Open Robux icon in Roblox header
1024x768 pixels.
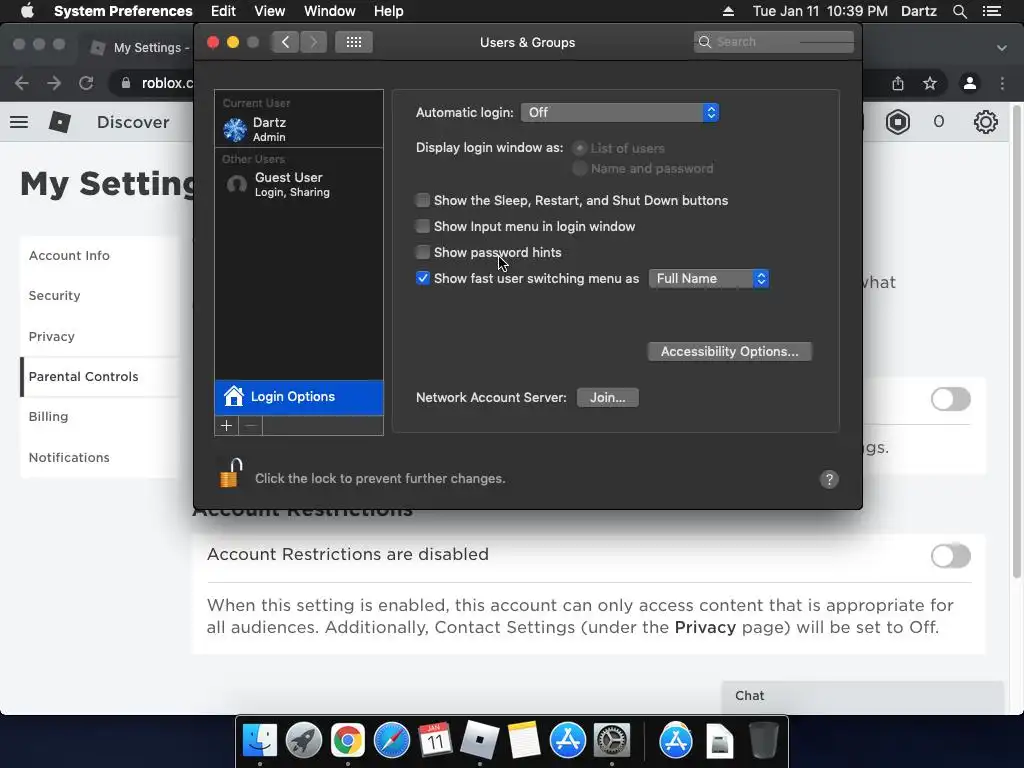click(x=898, y=121)
